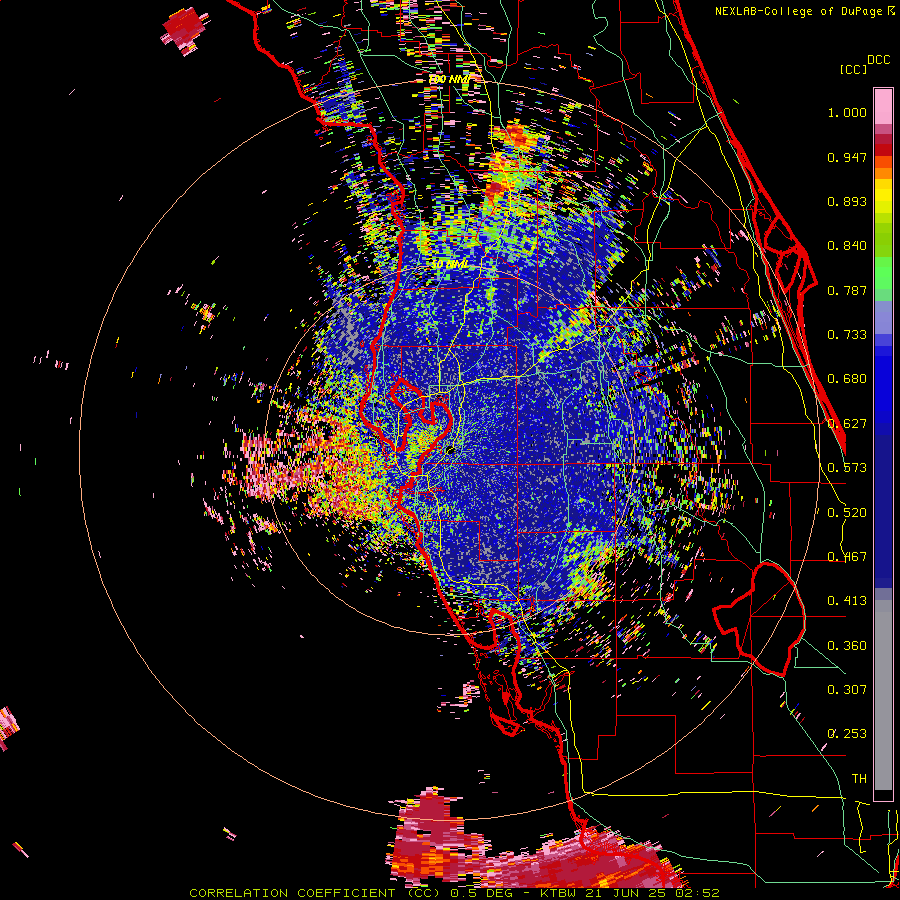Select the KTBW station identifier

pos(560,893)
